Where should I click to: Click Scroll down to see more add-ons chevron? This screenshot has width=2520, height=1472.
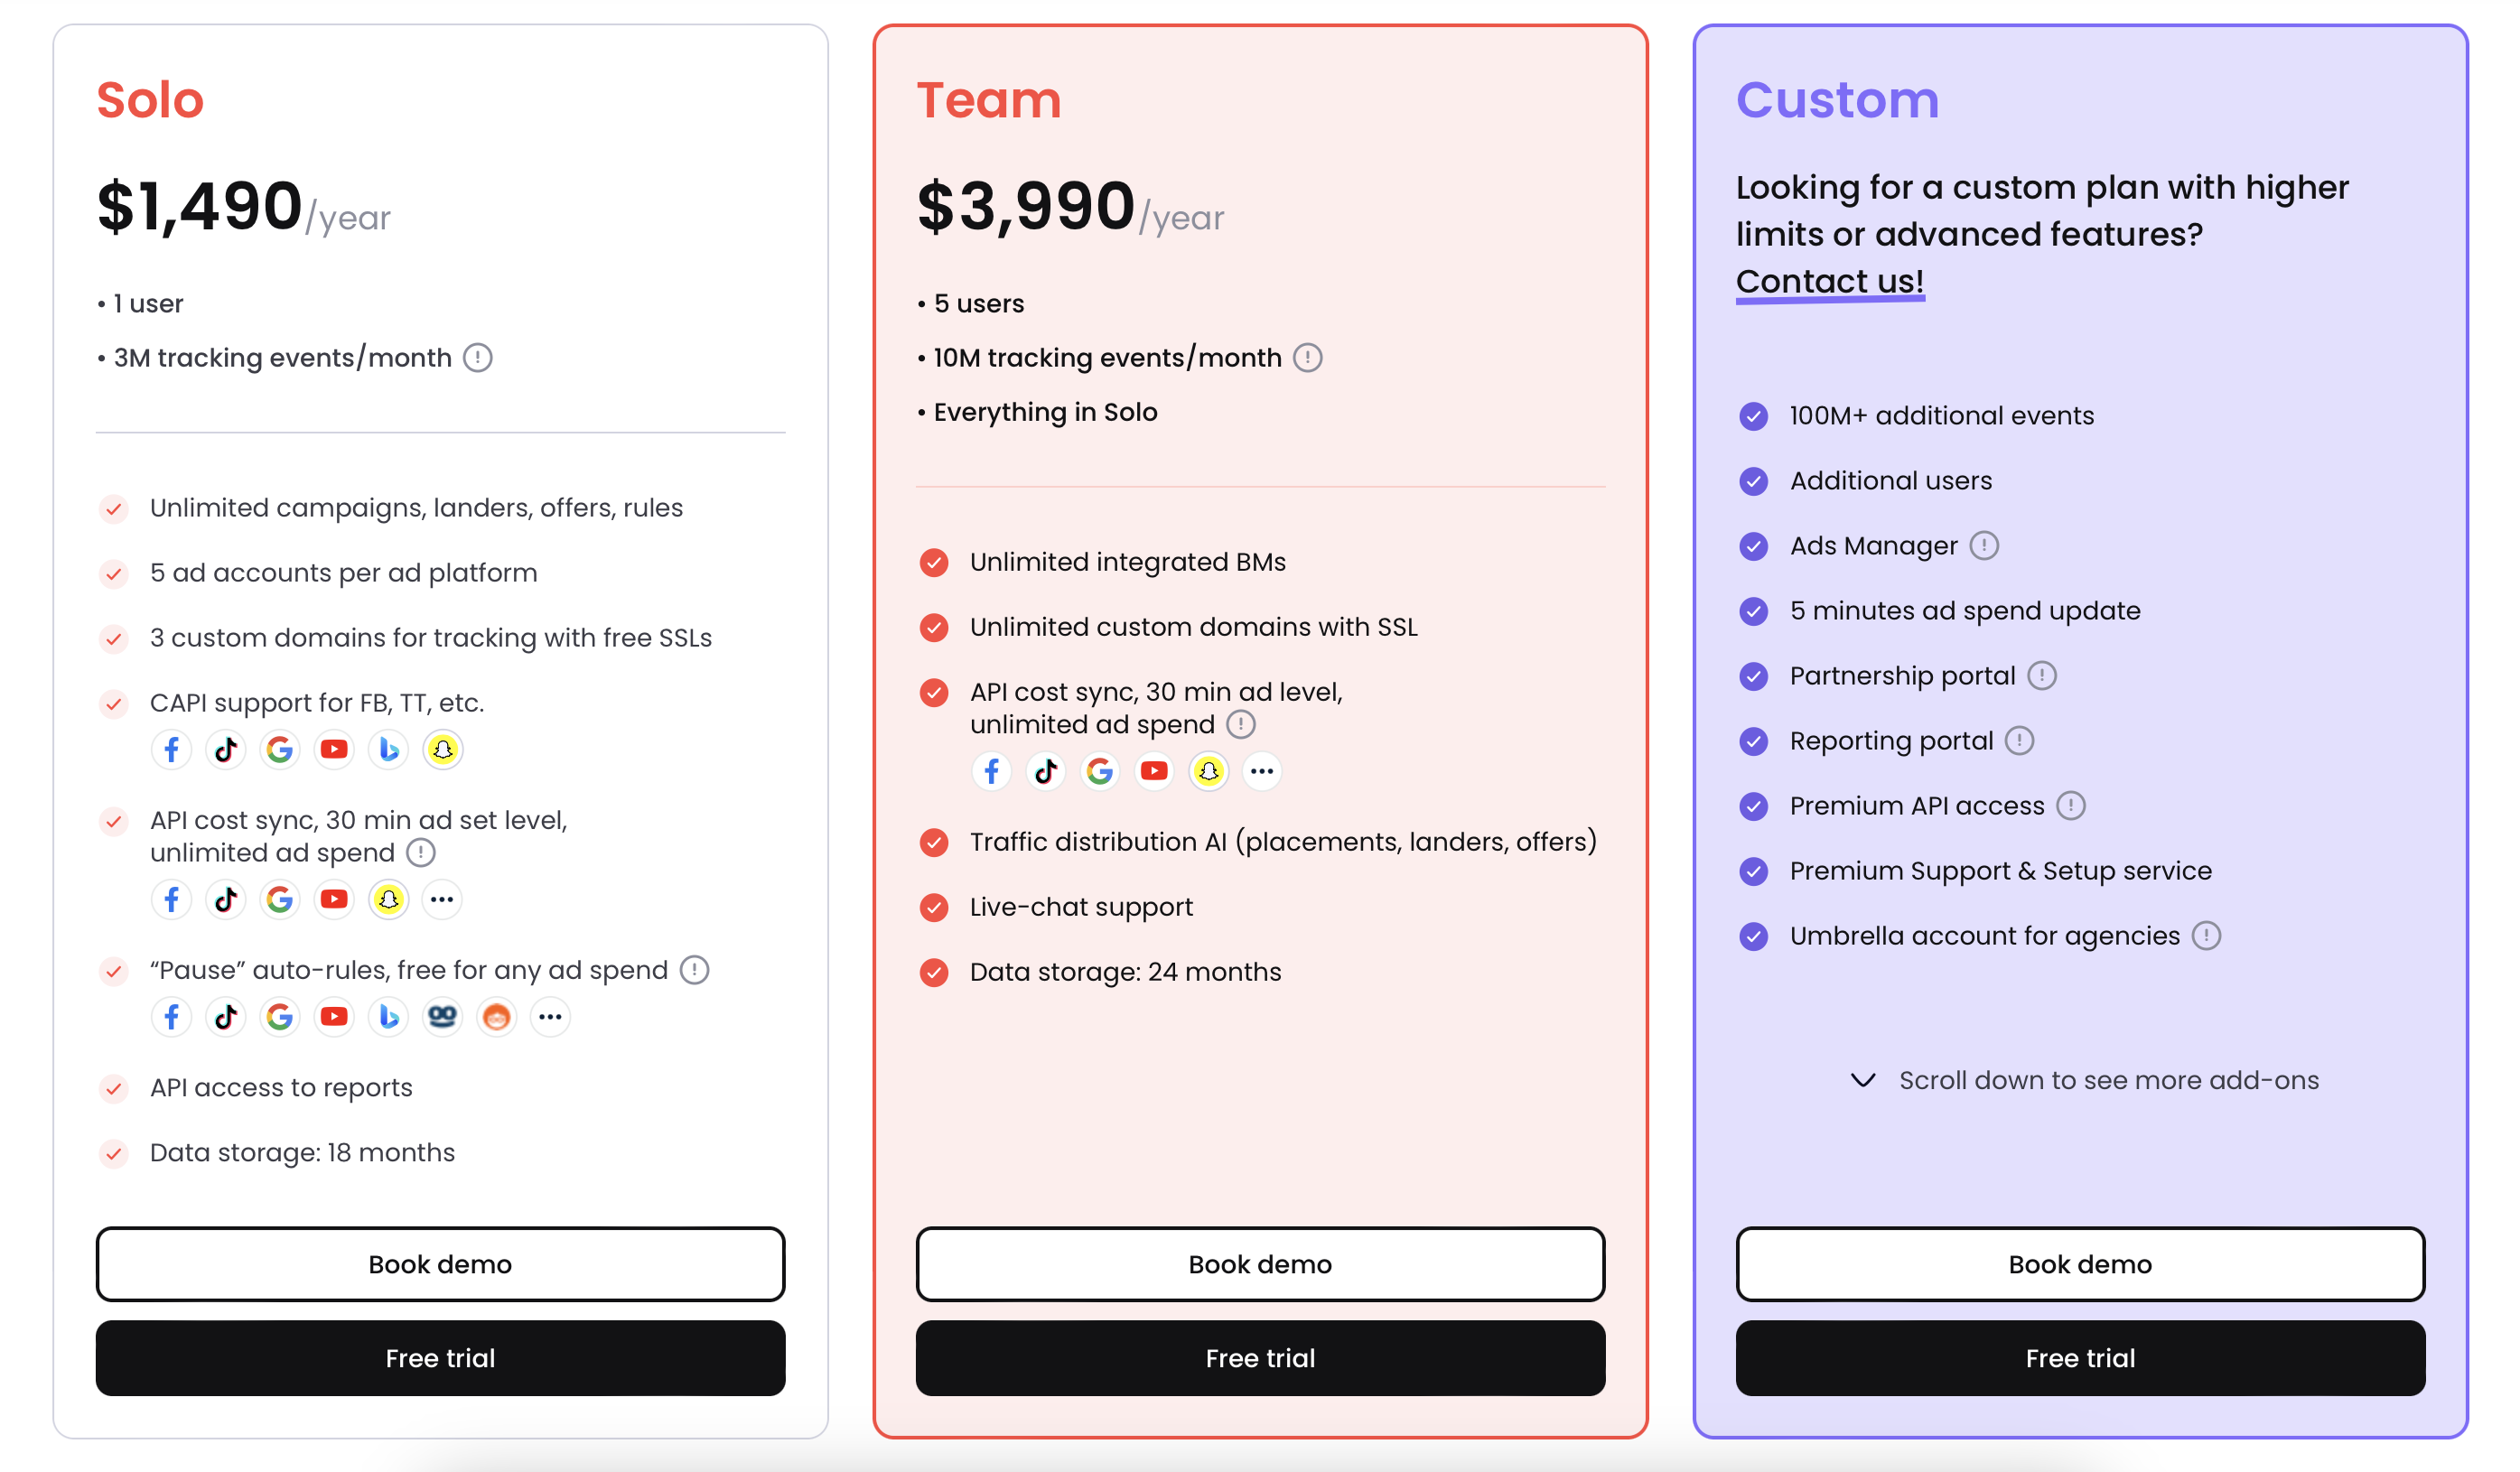1863,1081
